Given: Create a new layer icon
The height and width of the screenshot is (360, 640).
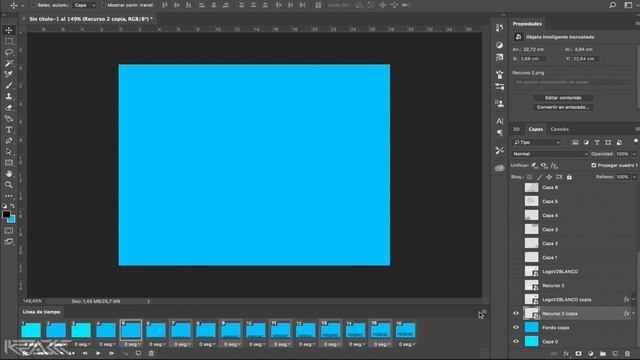Looking at the screenshot, I should (615, 354).
